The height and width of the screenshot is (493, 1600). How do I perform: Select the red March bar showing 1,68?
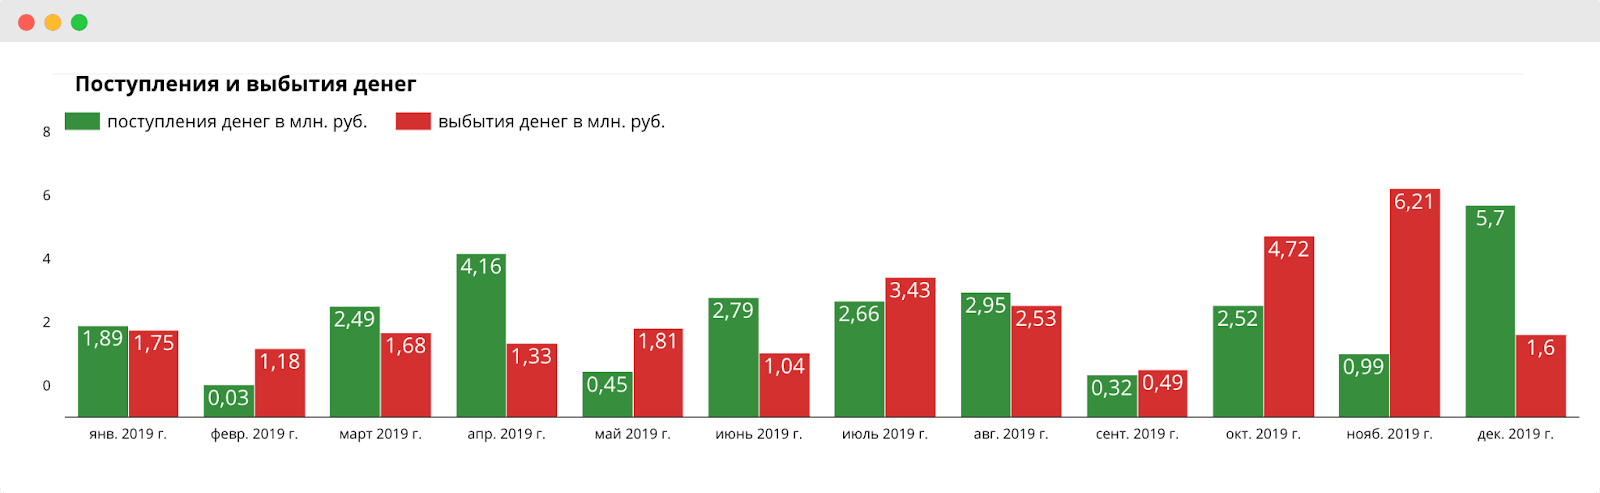tap(406, 375)
